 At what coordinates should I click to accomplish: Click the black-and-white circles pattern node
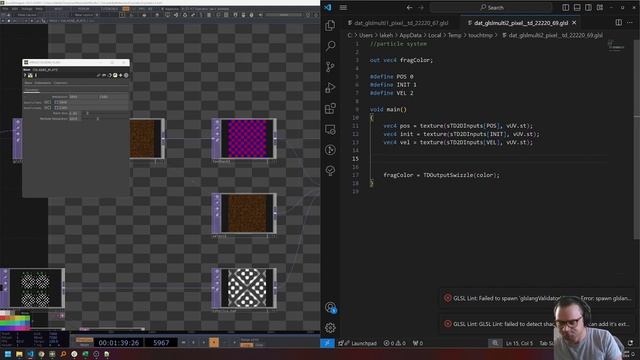pyautogui.click(x=247, y=288)
